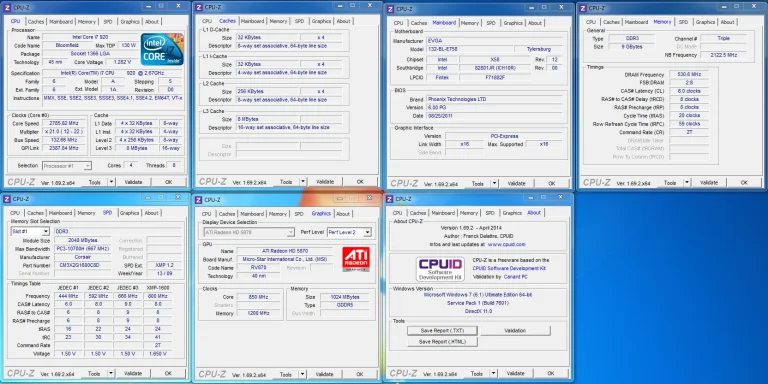Click the Code Name value Bloomfield
Screen dimensions: 768x384
[x=67, y=46]
